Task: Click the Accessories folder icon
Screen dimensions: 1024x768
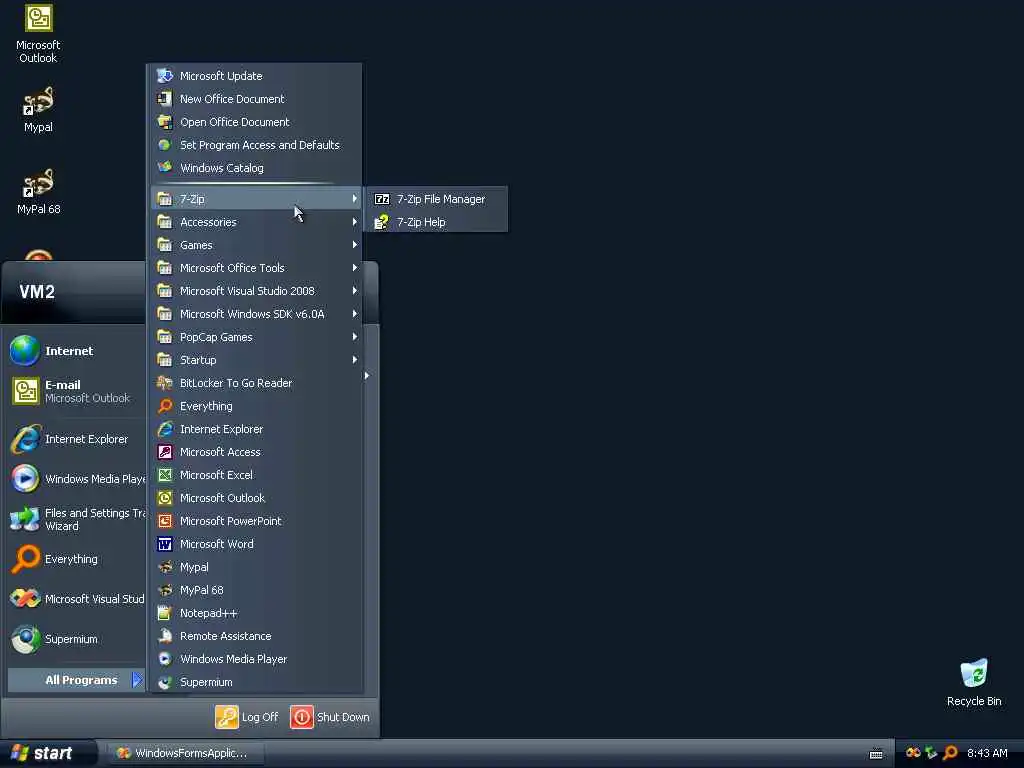Action: [x=165, y=222]
